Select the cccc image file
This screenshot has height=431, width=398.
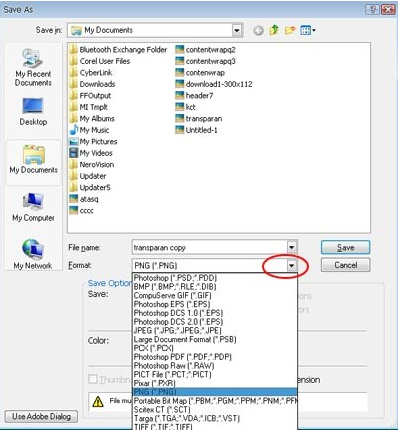pos(81,211)
